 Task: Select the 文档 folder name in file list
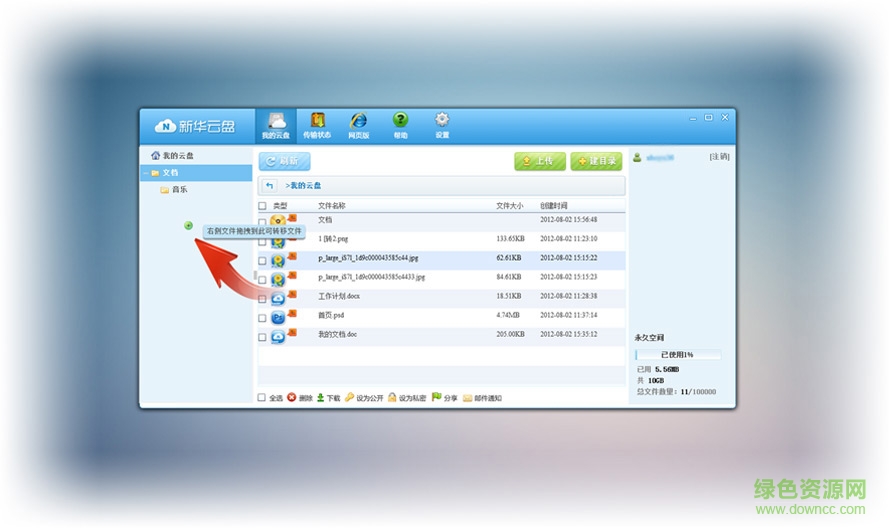pyautogui.click(x=325, y=219)
